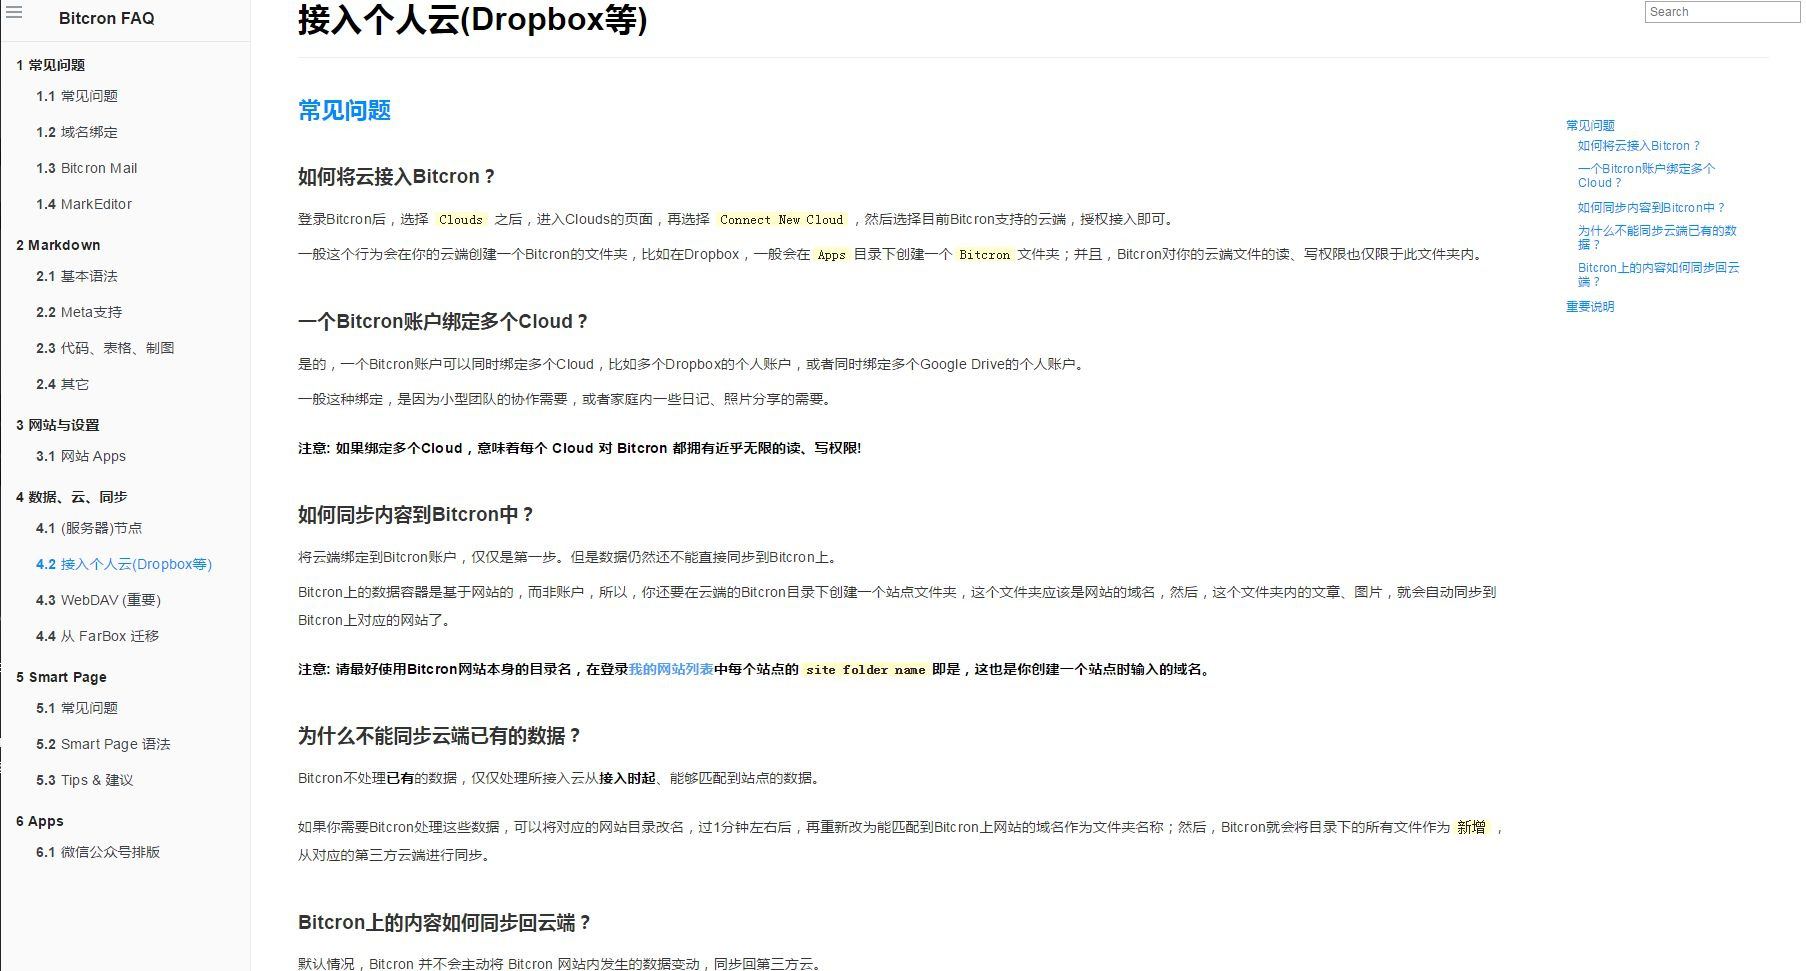Open 1.4 MarkEditor page
Screen dimensions: 1806x971
pos(84,204)
